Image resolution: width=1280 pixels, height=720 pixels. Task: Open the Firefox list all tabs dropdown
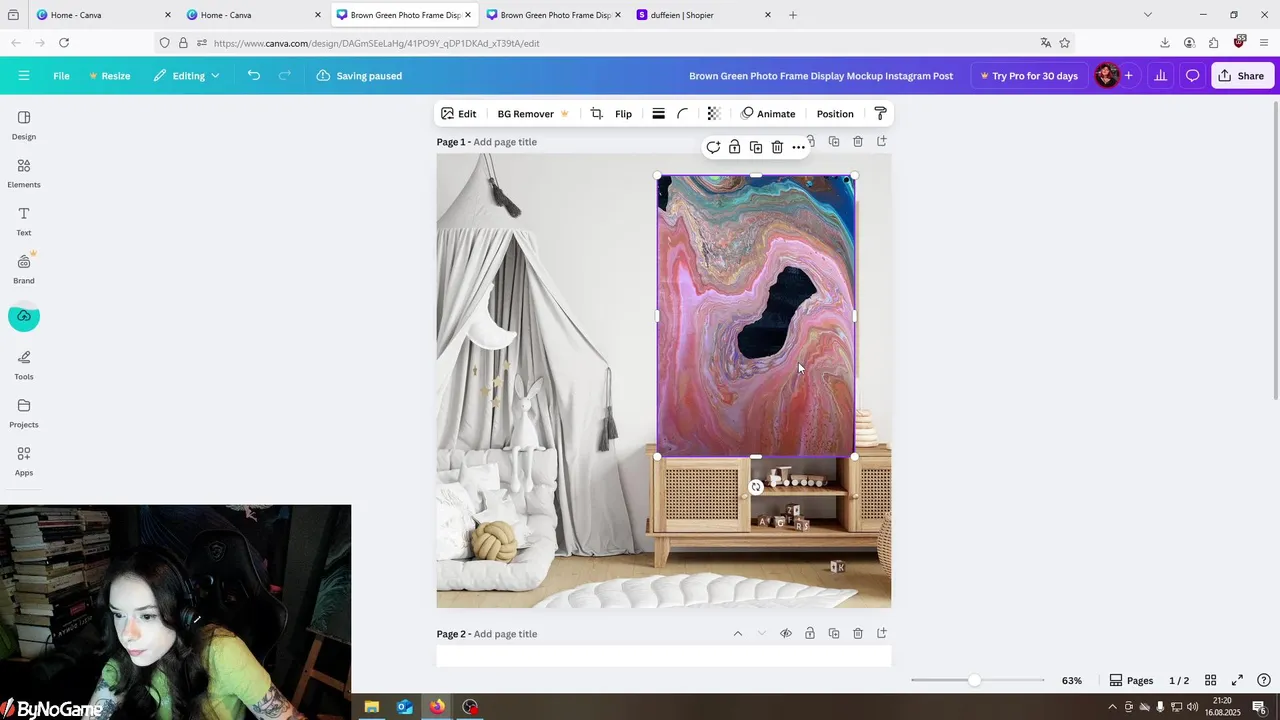pos(1148,15)
